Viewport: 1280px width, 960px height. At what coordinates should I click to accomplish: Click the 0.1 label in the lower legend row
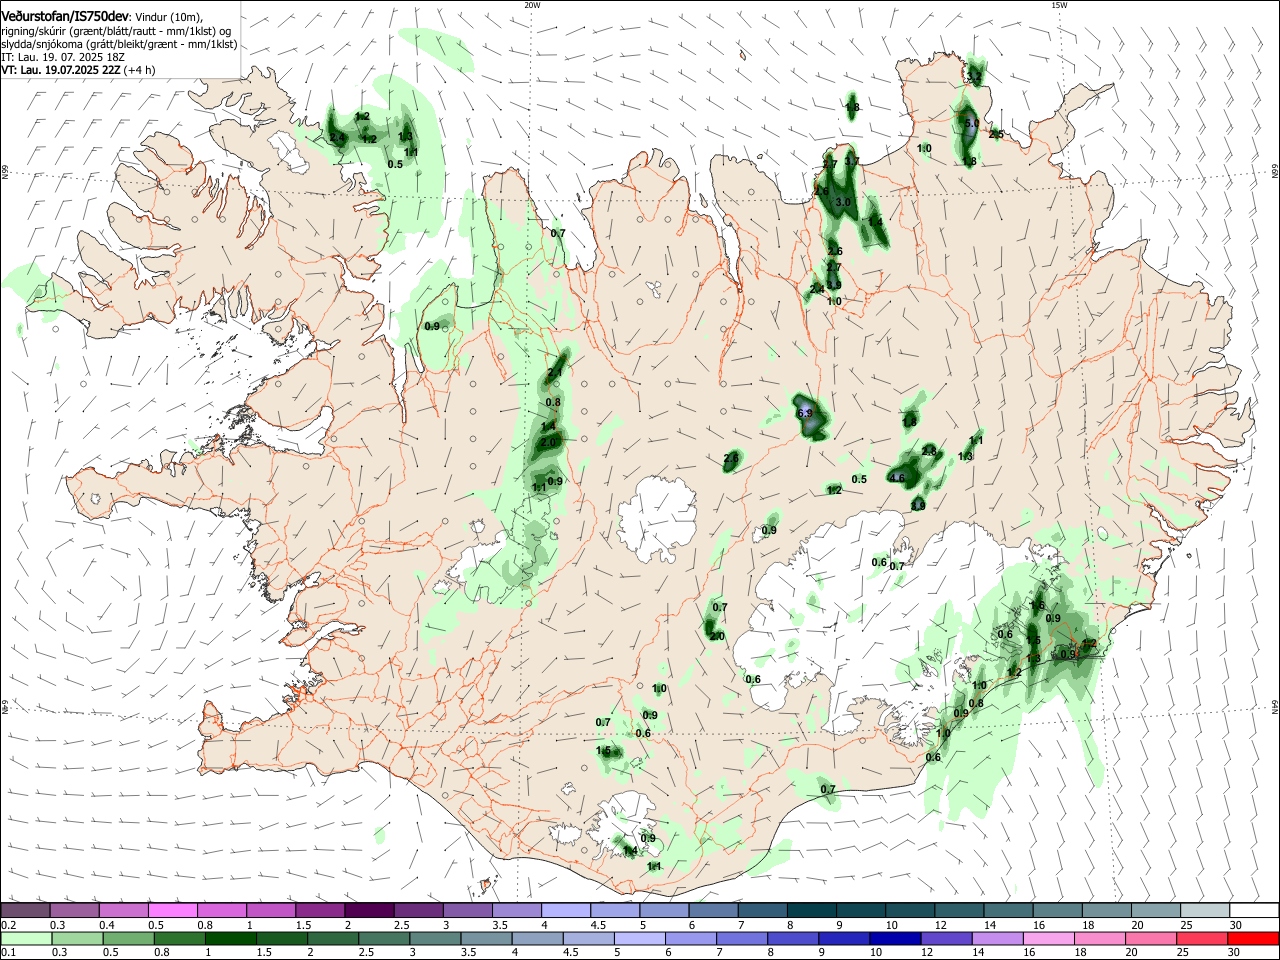(8, 953)
